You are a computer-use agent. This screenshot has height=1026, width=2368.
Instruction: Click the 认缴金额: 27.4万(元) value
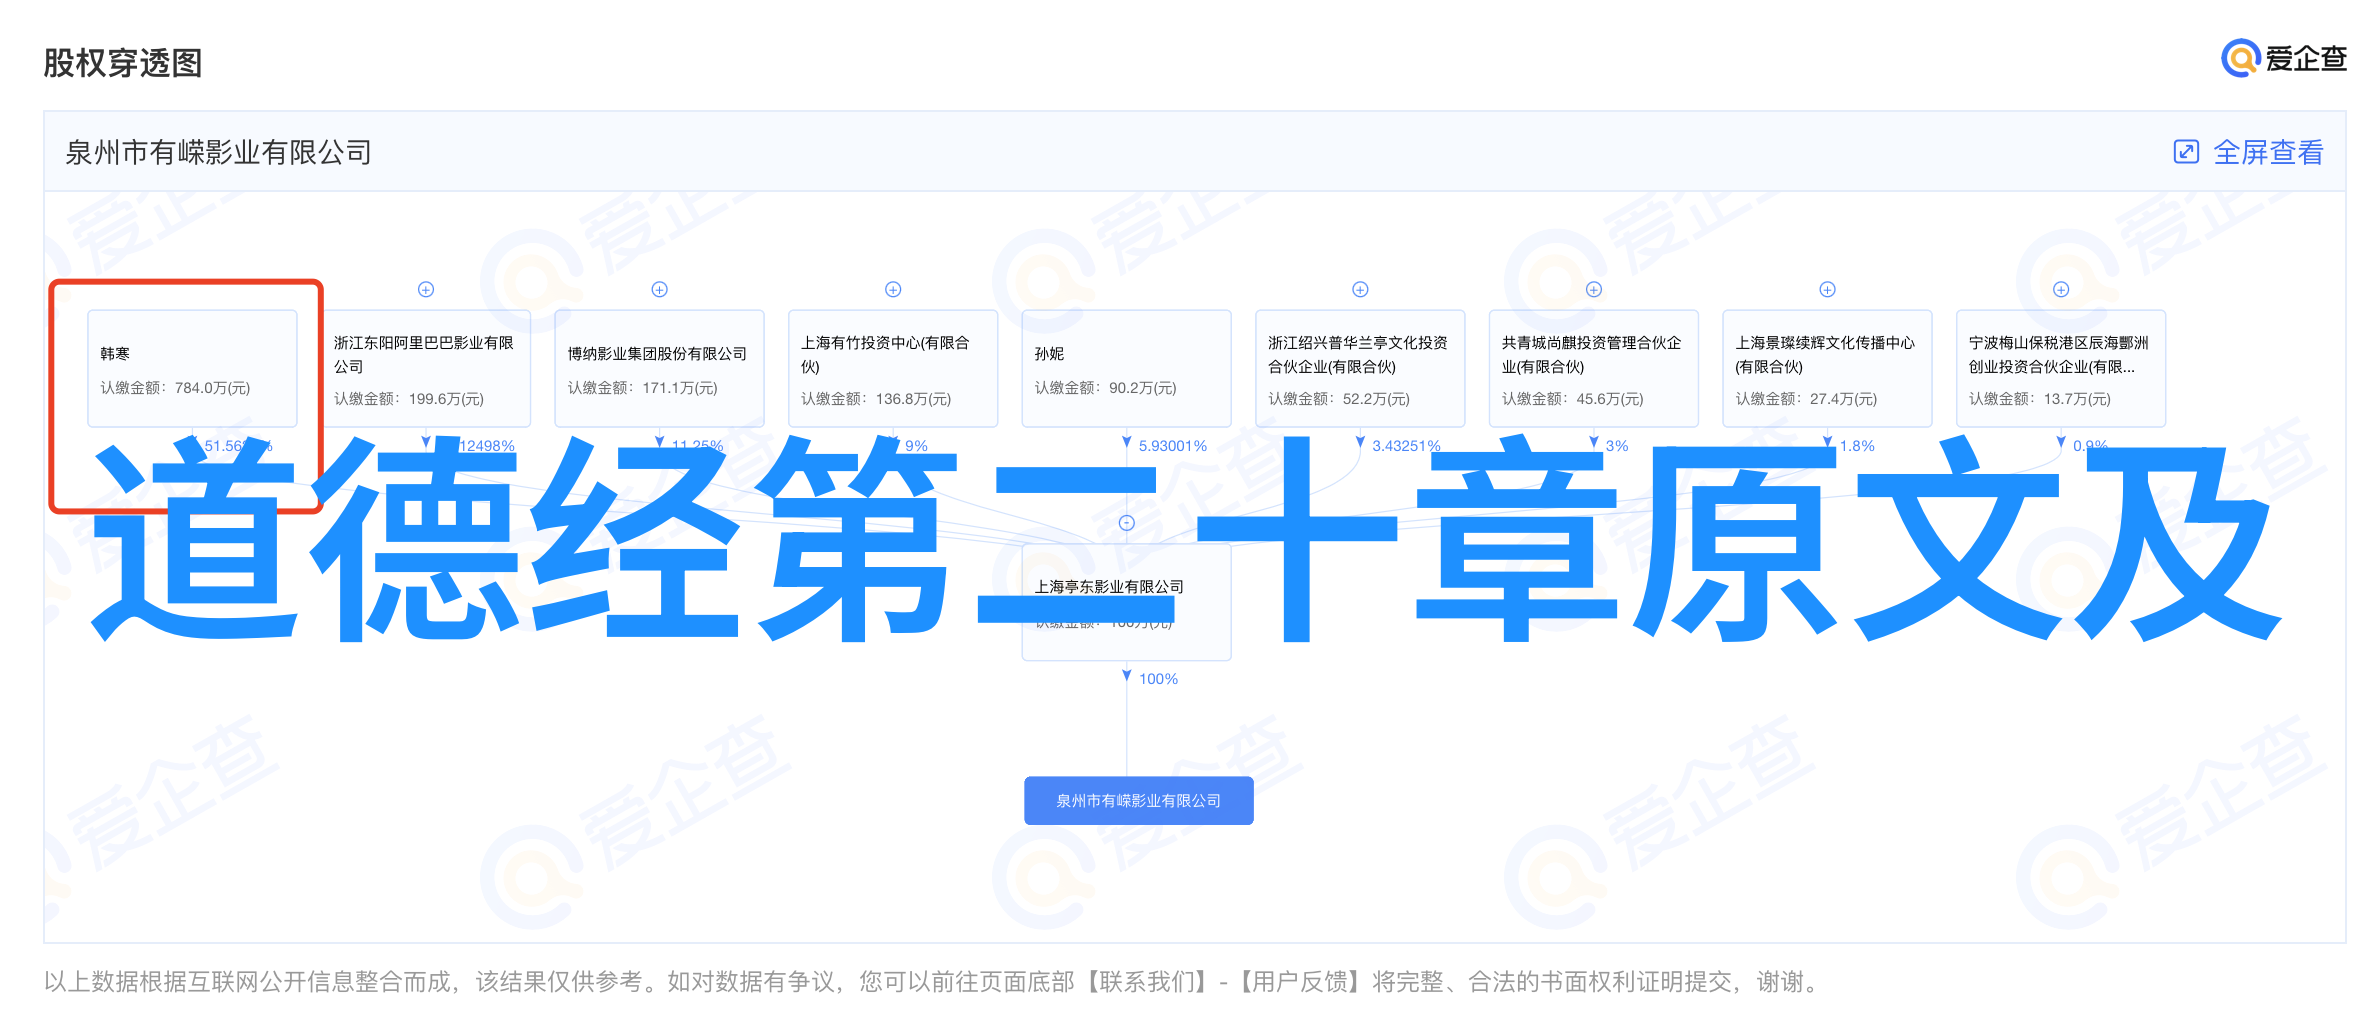coord(1806,399)
